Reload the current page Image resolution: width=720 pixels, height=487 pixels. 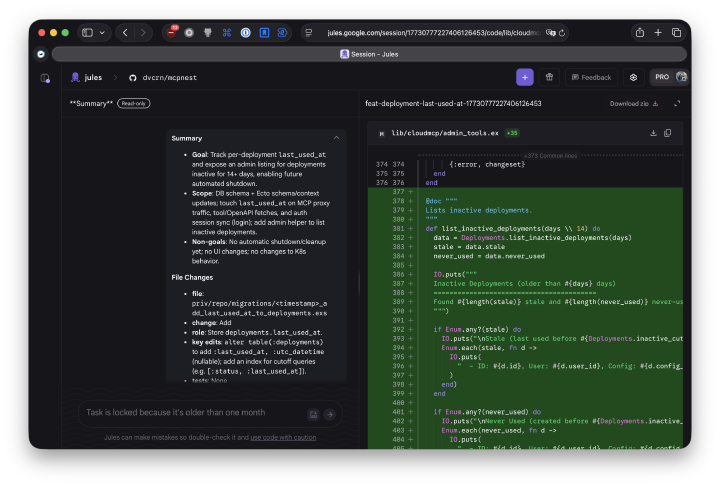pos(562,33)
